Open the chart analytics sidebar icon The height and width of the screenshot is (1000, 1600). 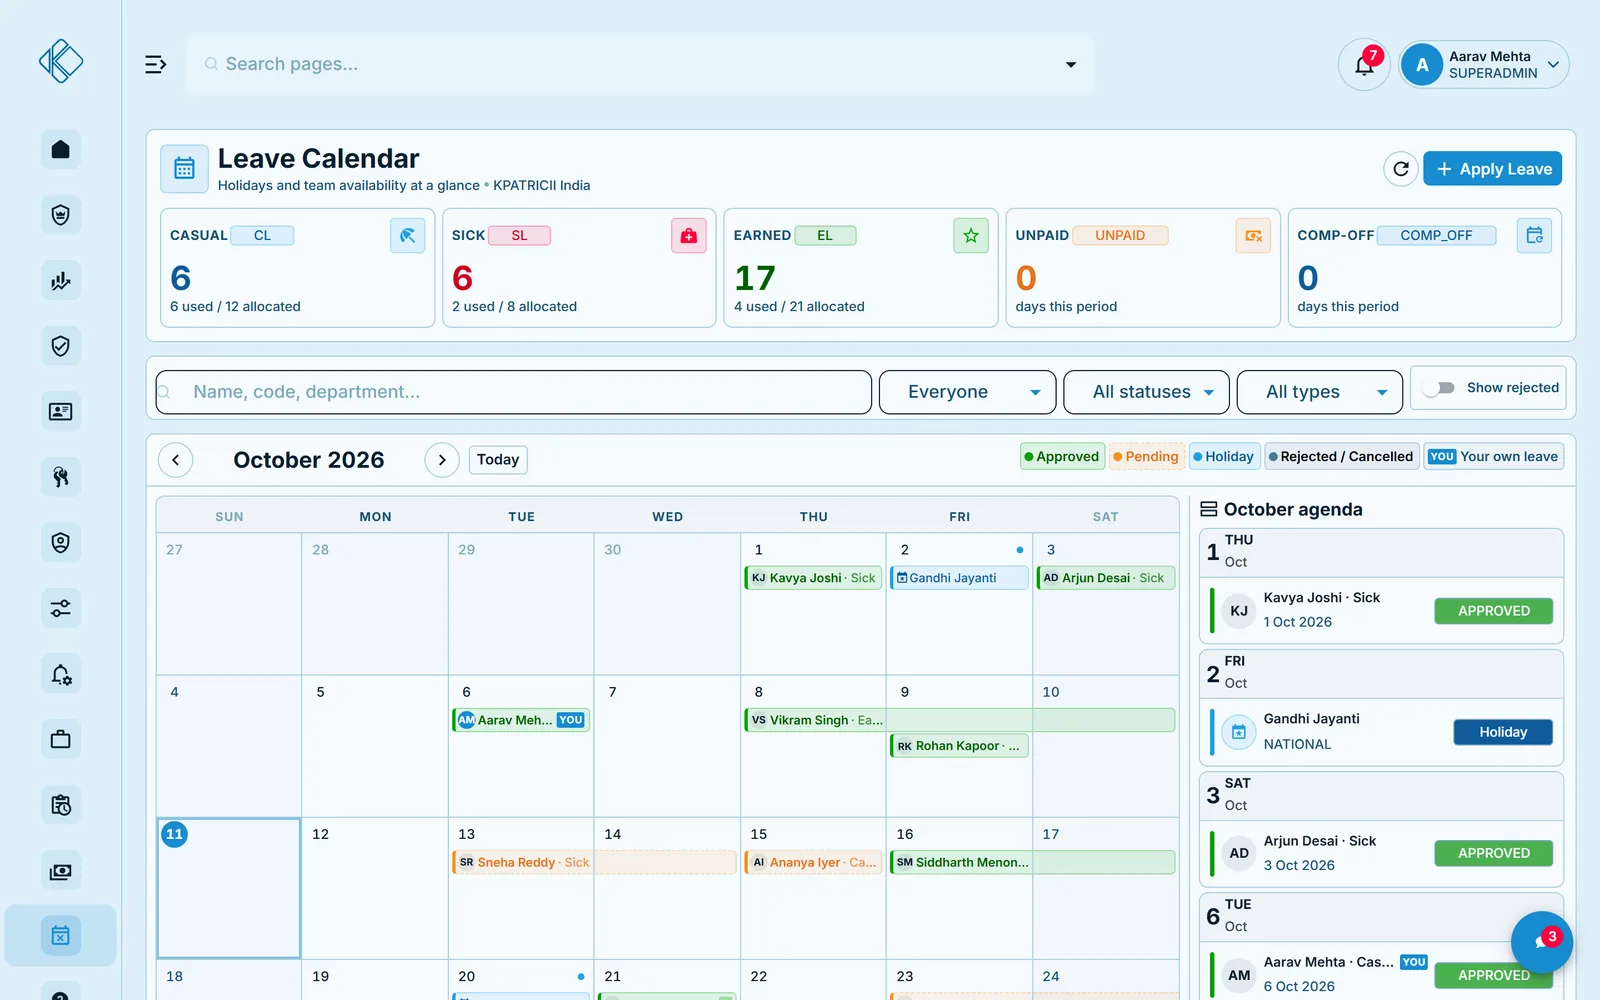(61, 281)
